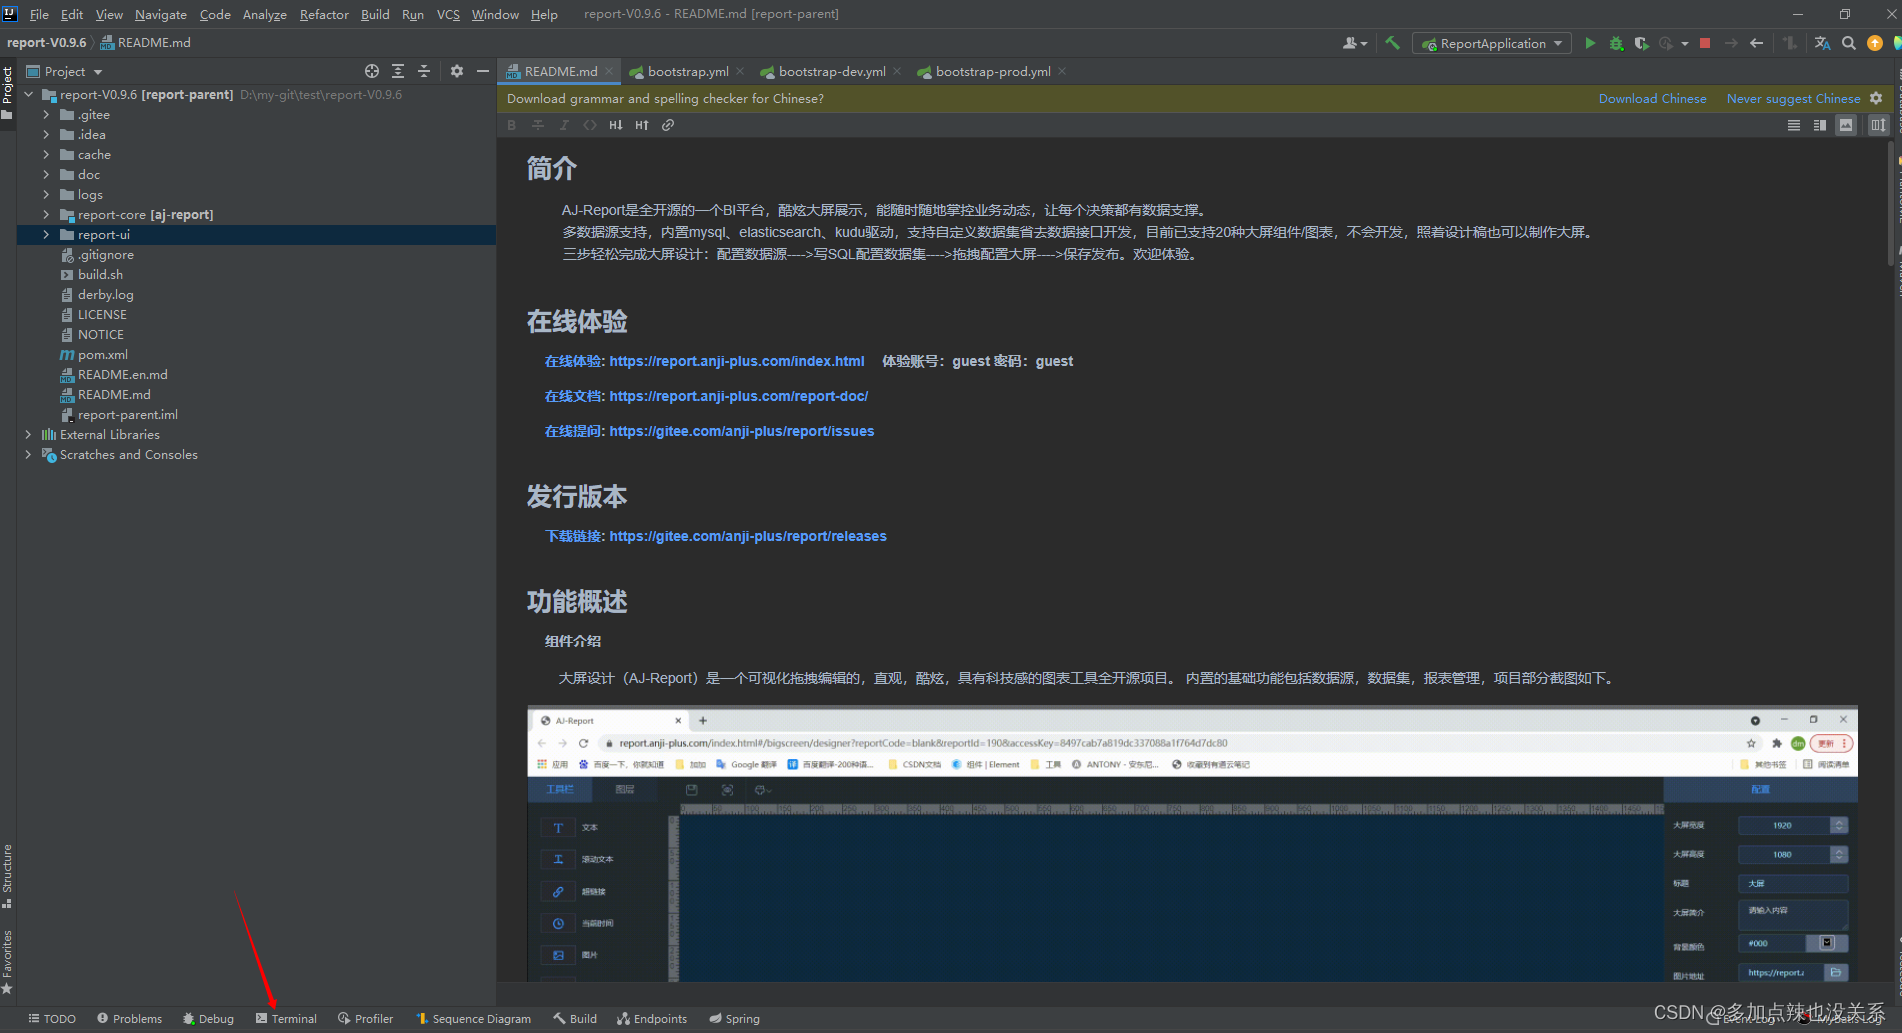Build project with the hammer icon
1902x1033 pixels.
tap(1392, 43)
